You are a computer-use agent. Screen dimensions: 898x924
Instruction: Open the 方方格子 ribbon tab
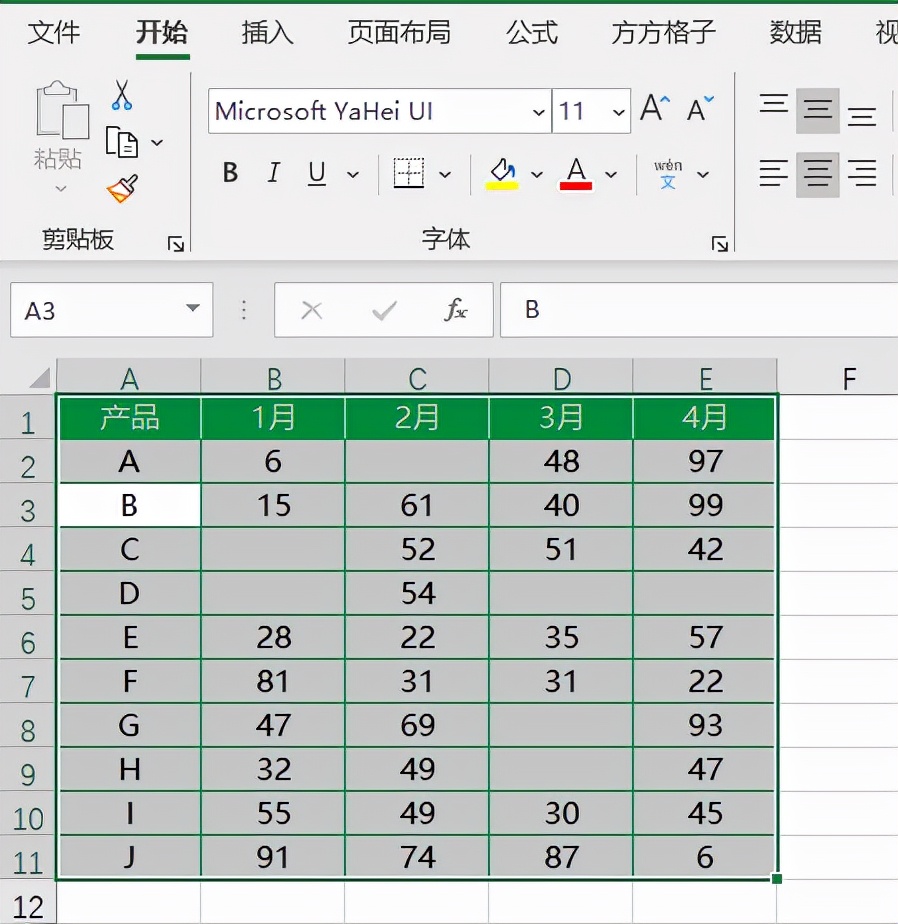(661, 32)
